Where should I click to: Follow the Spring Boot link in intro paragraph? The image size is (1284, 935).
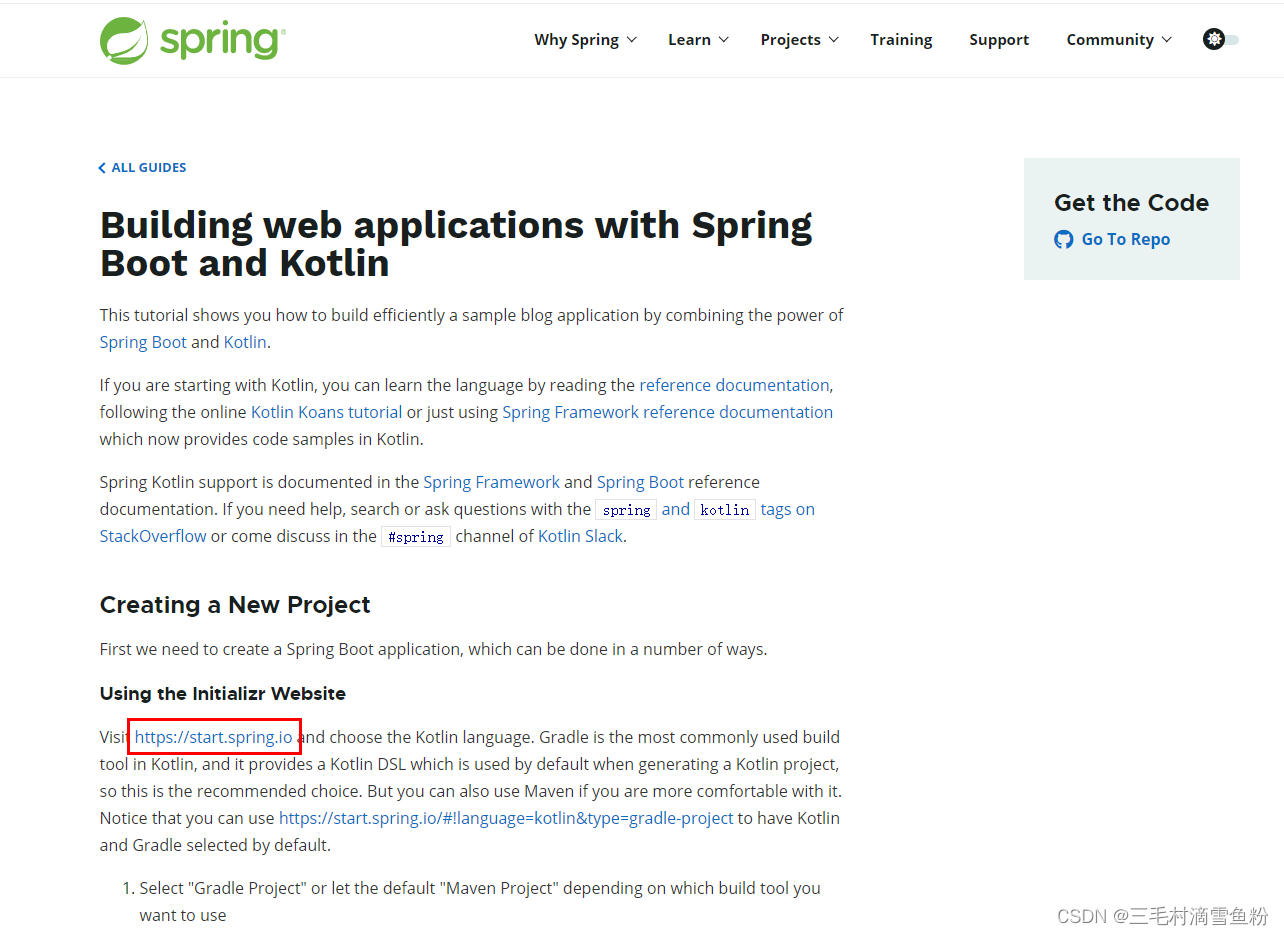(x=143, y=342)
